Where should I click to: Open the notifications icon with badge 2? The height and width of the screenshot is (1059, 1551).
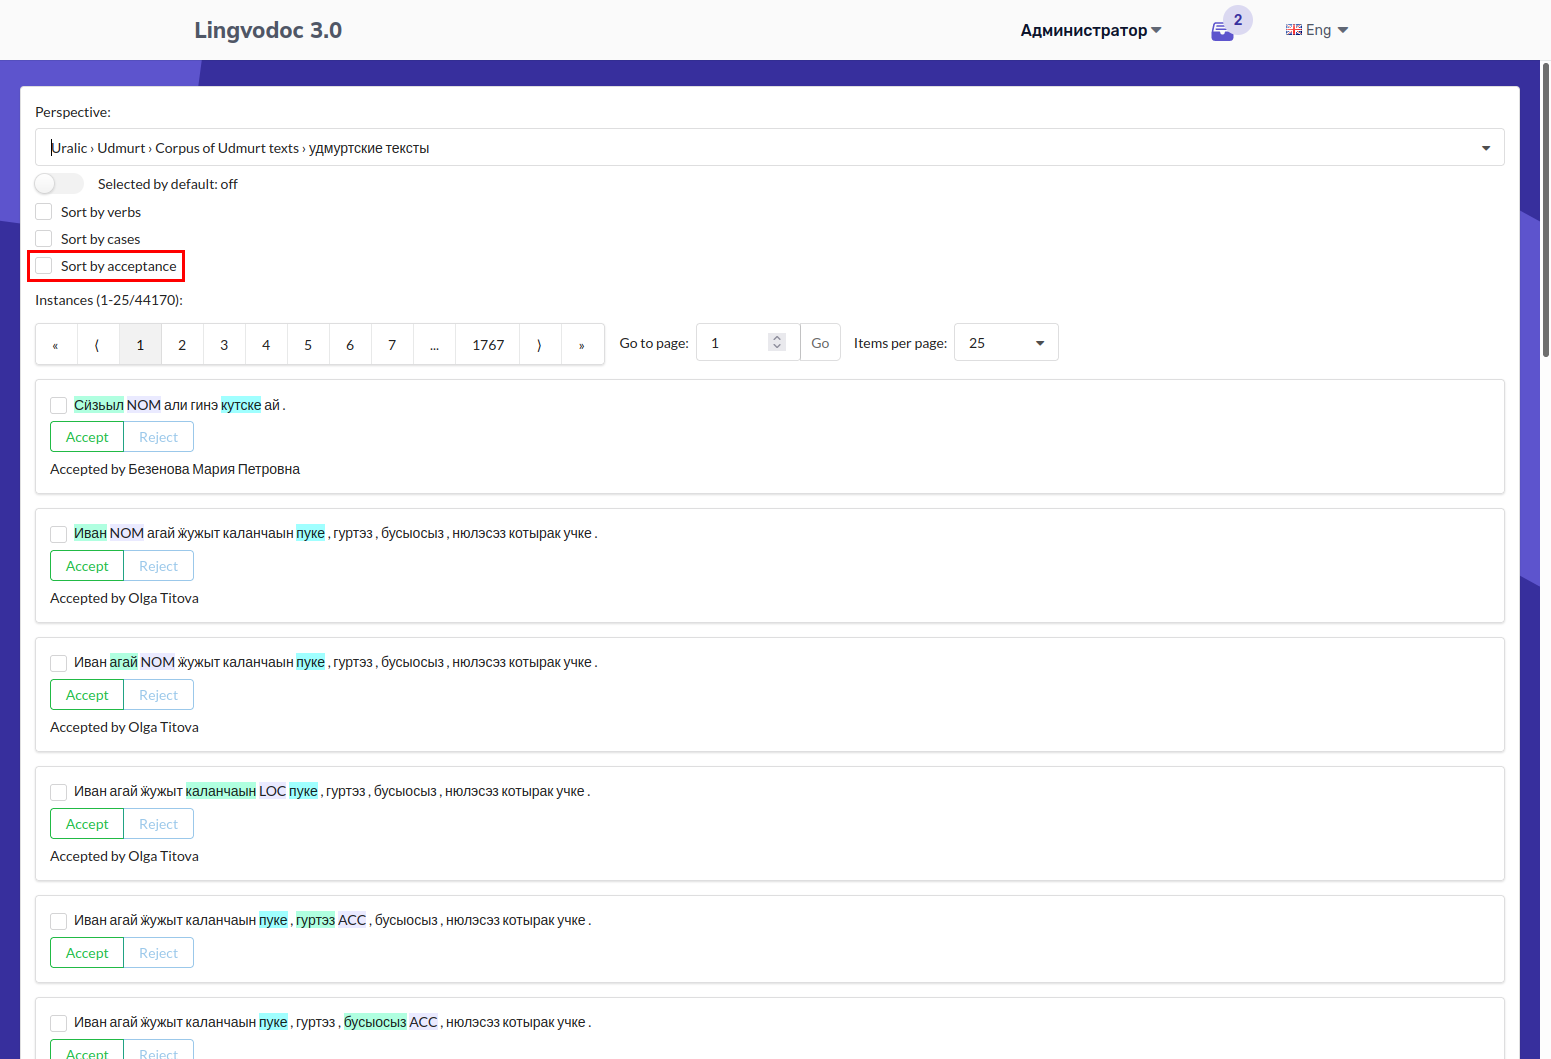pos(1222,31)
